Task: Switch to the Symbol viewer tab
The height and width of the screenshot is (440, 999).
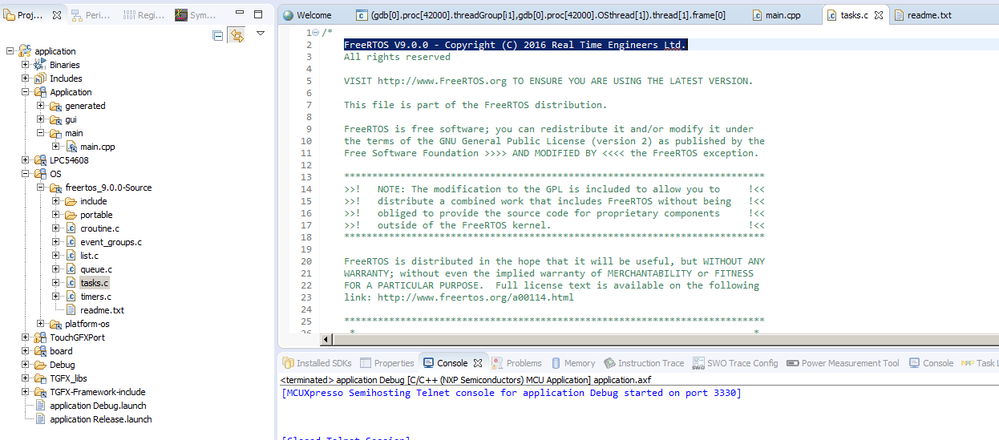Action: (196, 15)
